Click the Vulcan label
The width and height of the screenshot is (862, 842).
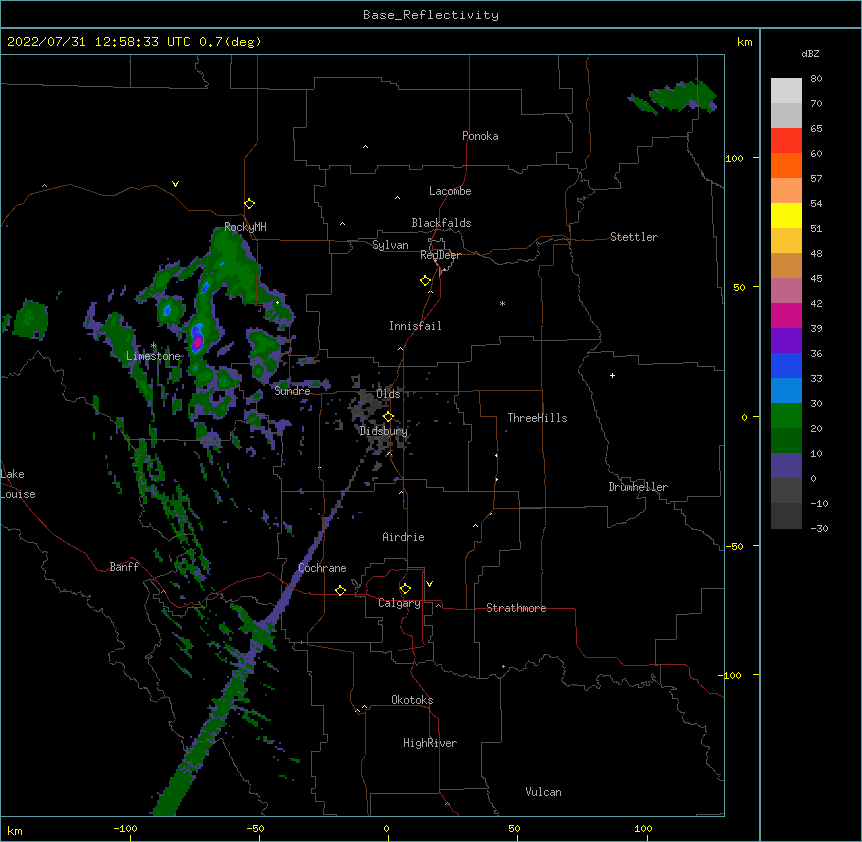(x=543, y=792)
